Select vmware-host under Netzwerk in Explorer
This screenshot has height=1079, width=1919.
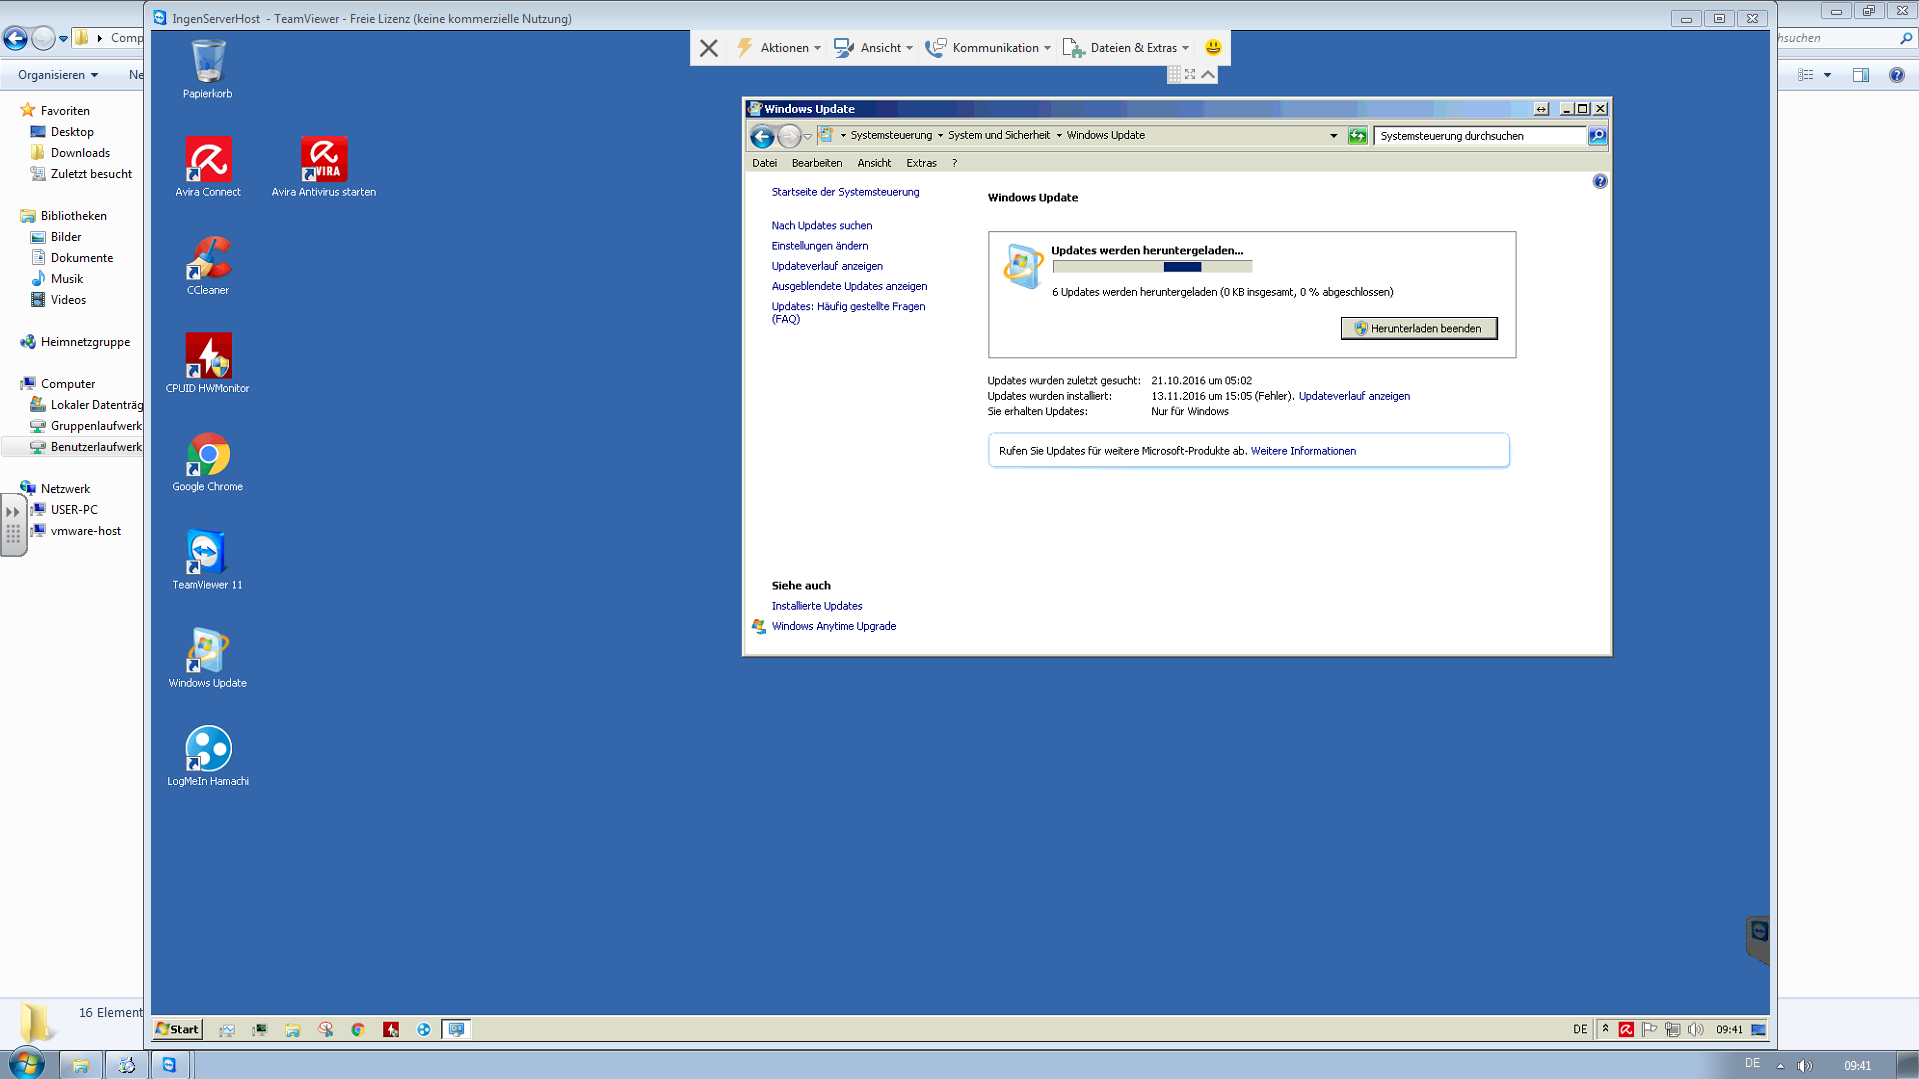(85, 531)
